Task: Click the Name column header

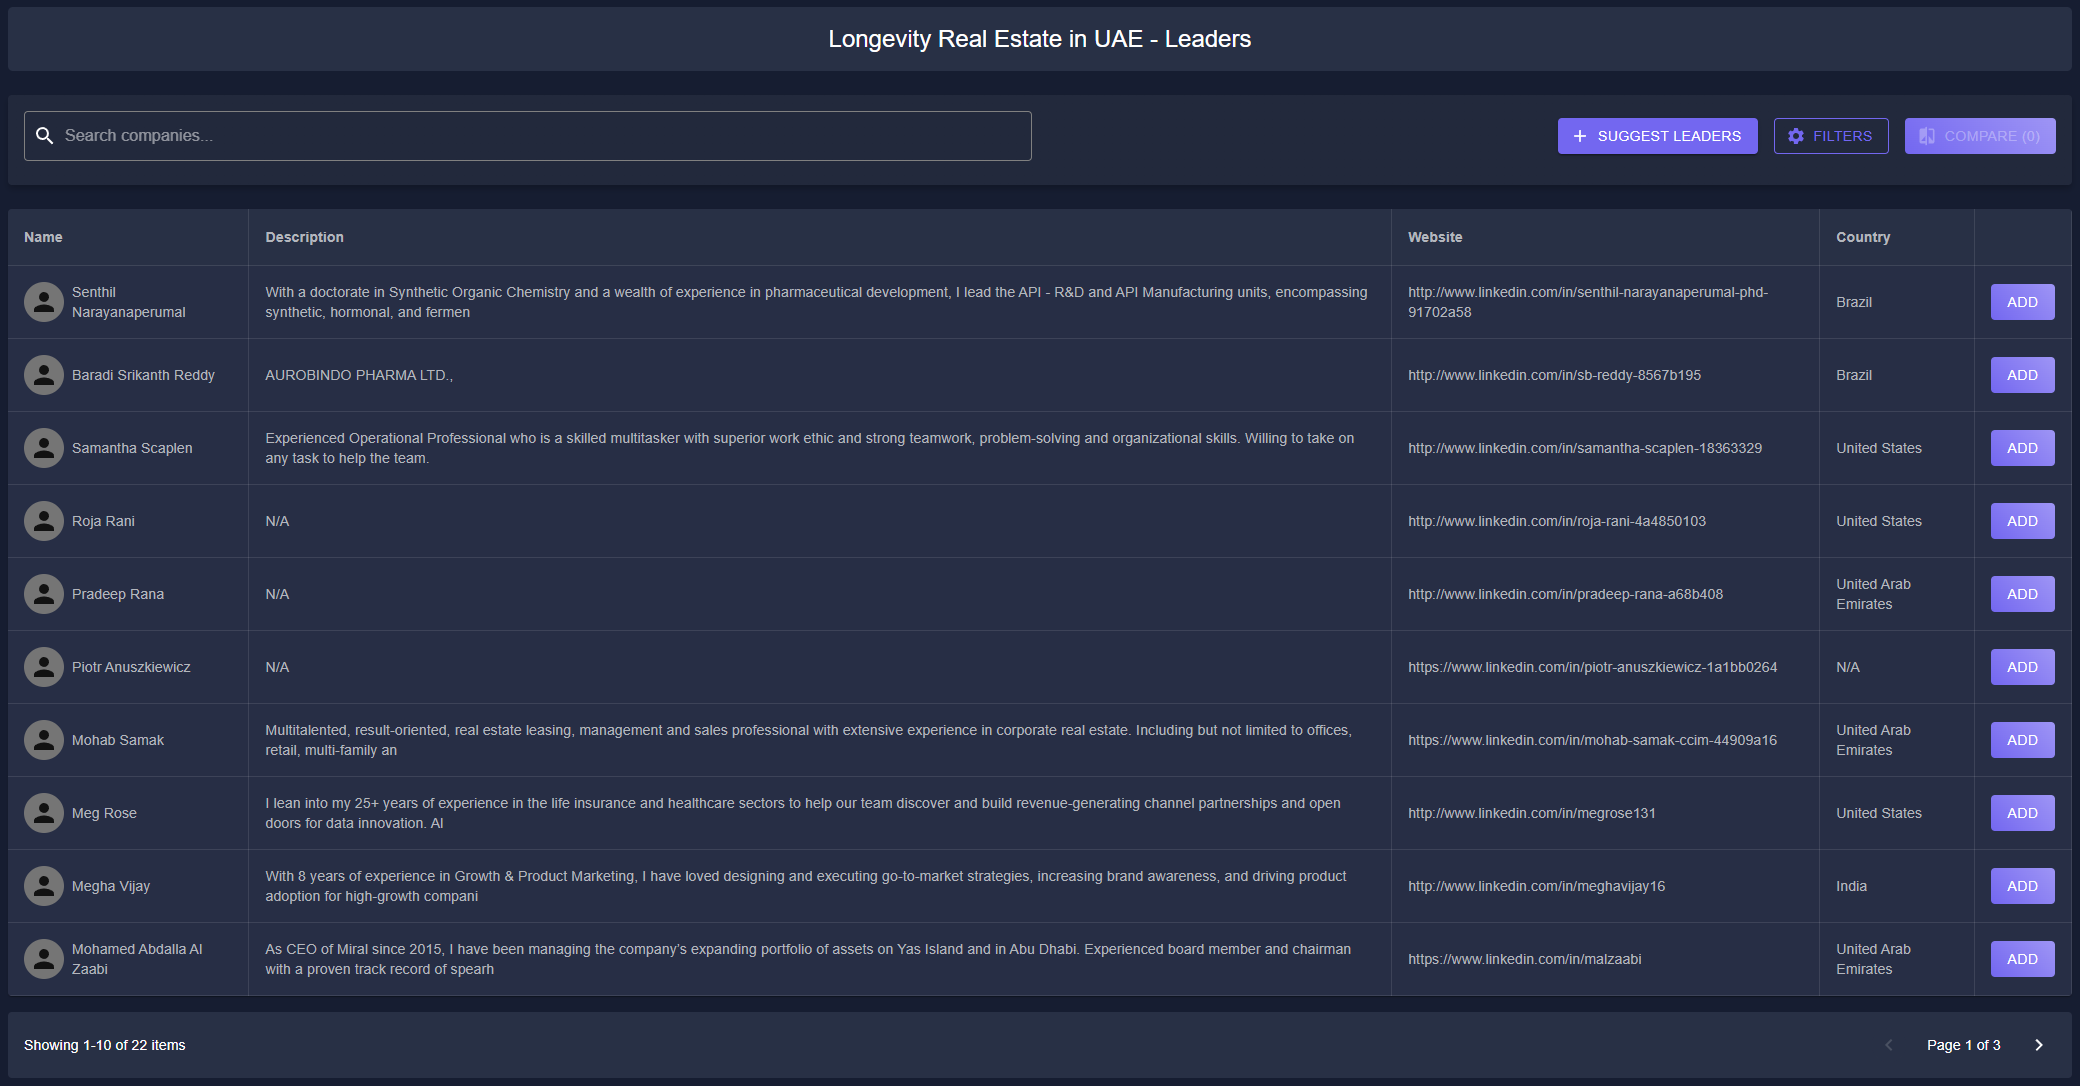Action: tap(43, 237)
